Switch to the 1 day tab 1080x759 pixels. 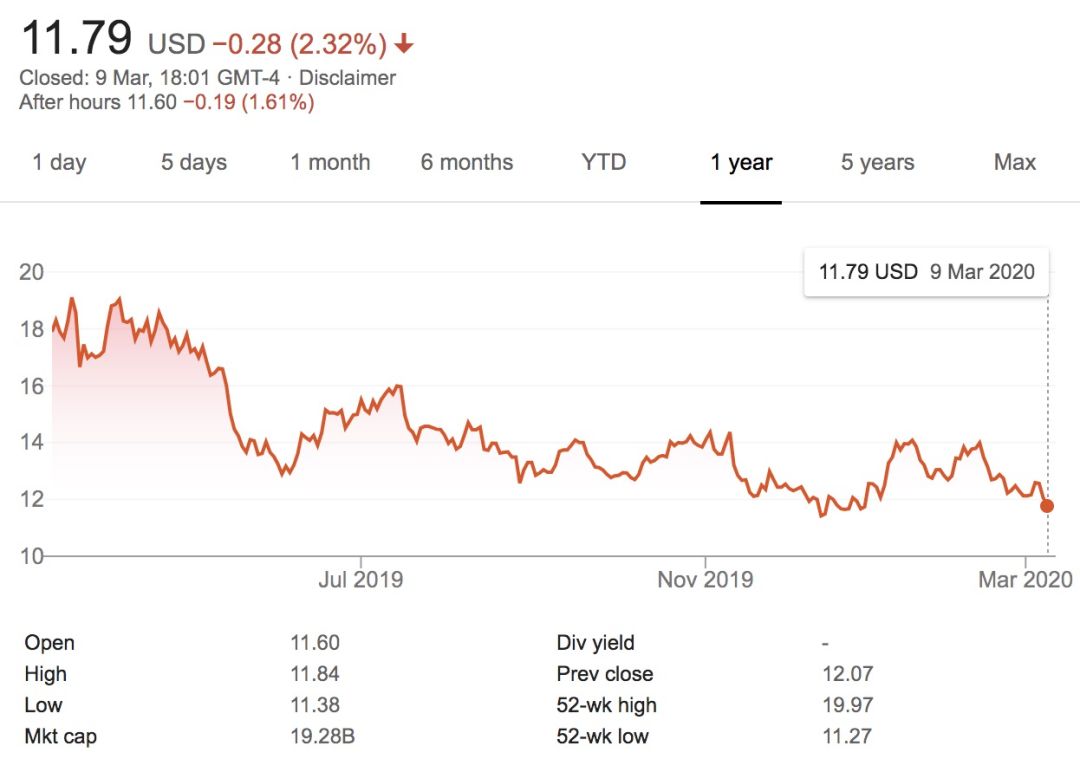click(x=59, y=163)
